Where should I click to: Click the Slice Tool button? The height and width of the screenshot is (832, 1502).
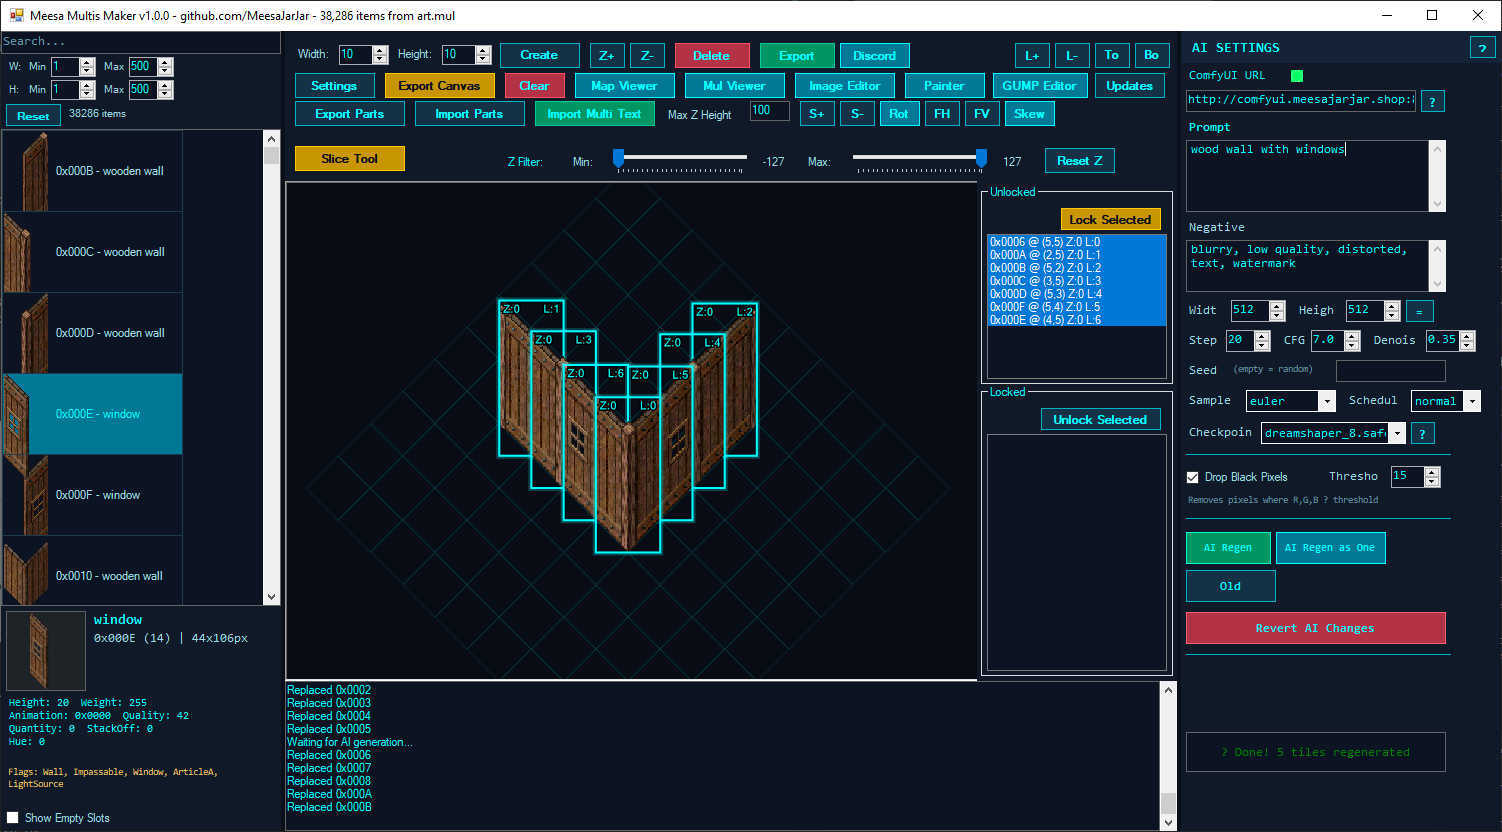pos(350,159)
